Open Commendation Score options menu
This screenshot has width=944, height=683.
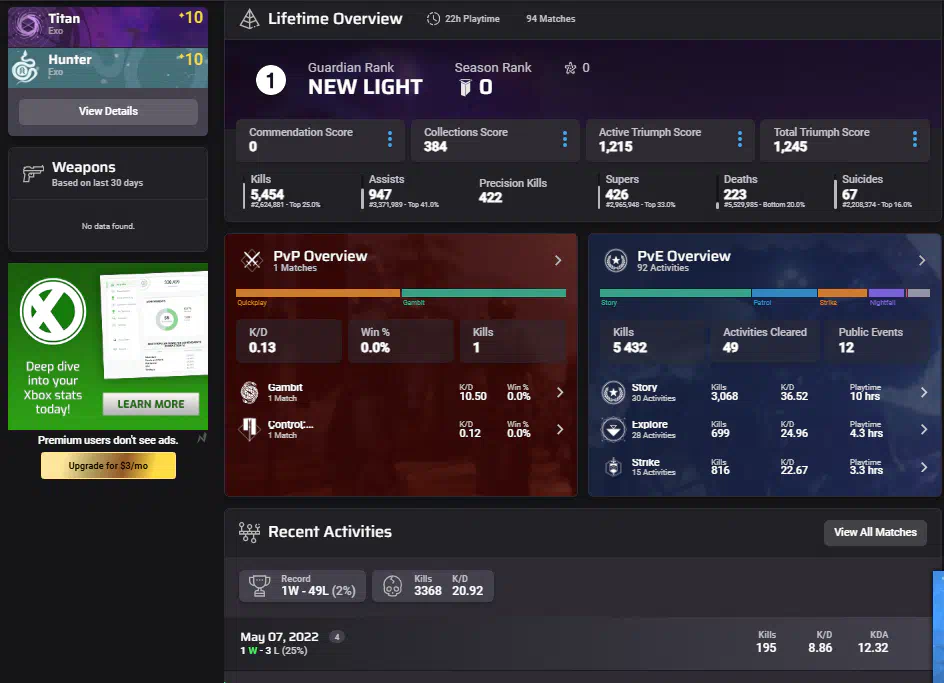tap(390, 140)
